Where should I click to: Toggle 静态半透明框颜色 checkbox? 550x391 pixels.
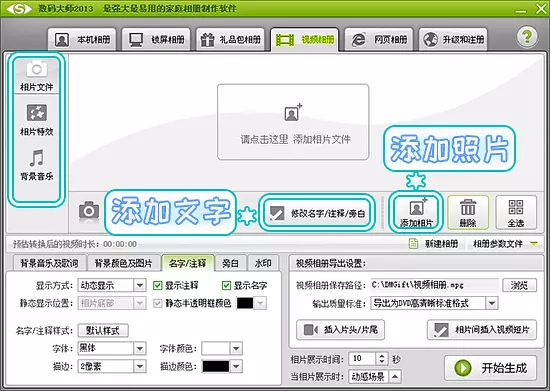(x=157, y=303)
